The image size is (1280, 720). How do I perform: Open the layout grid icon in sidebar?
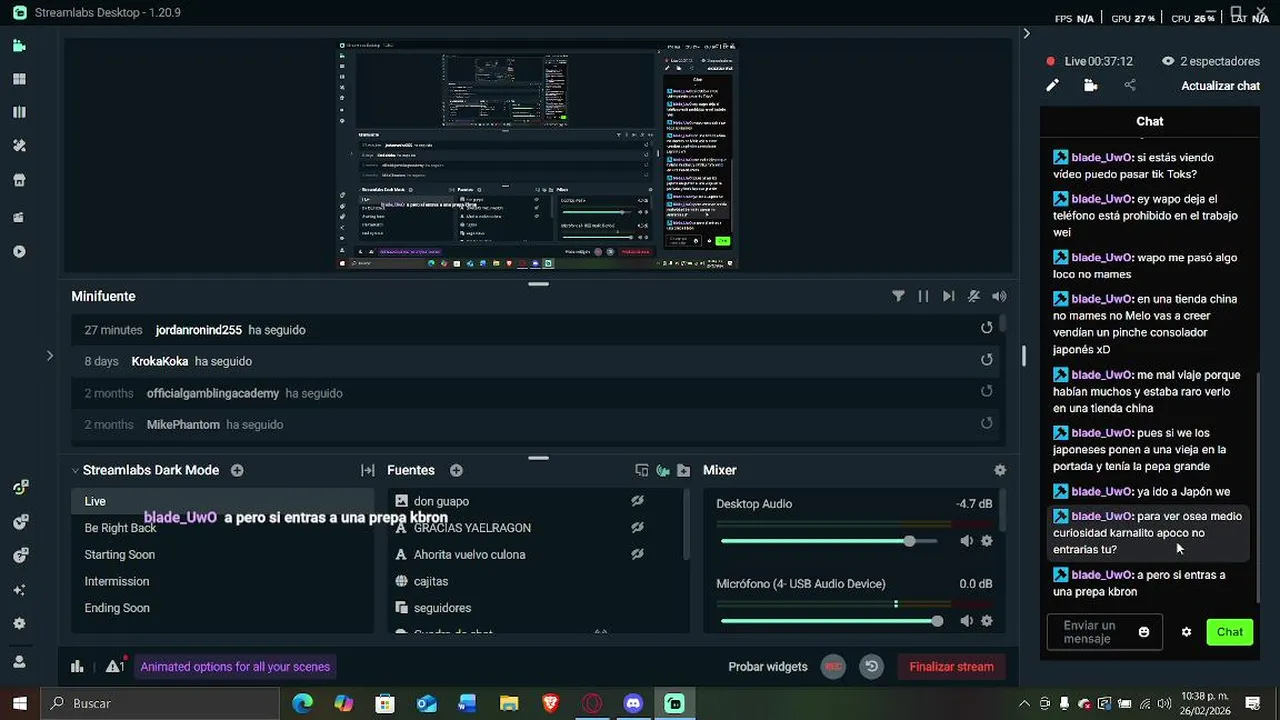pos(19,79)
